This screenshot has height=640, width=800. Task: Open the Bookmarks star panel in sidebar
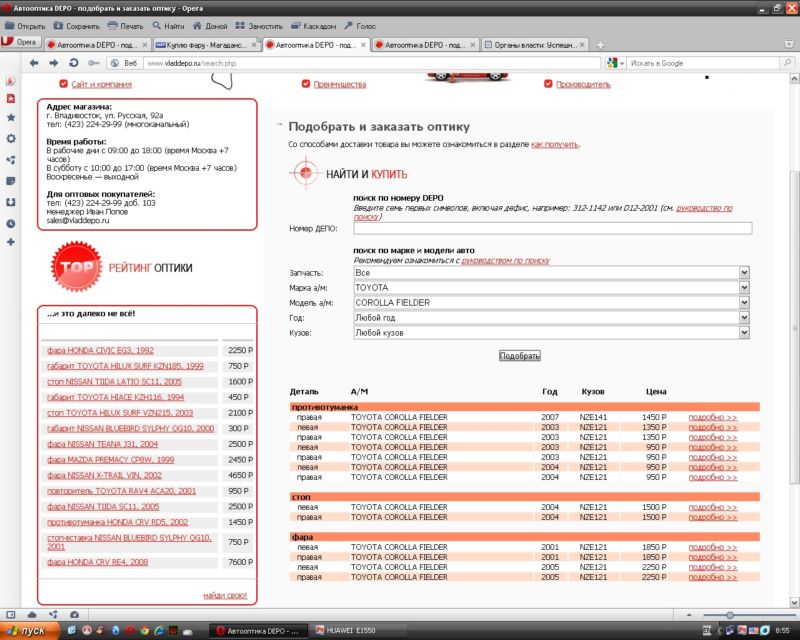(x=11, y=117)
